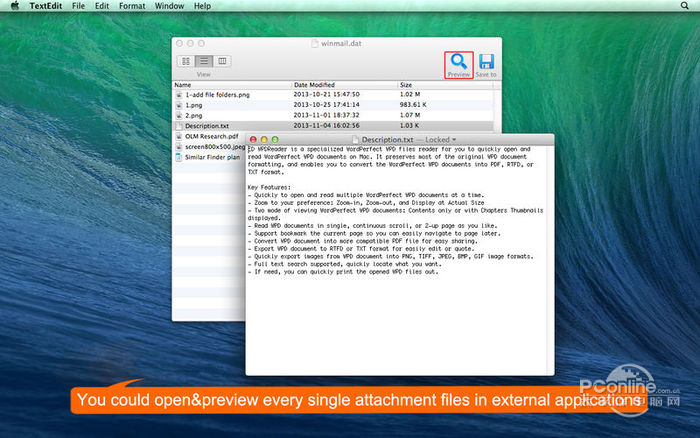Viewport: 700px width, 438px height.
Task: Click the OLM Research.pdf file icon
Action: [179, 136]
